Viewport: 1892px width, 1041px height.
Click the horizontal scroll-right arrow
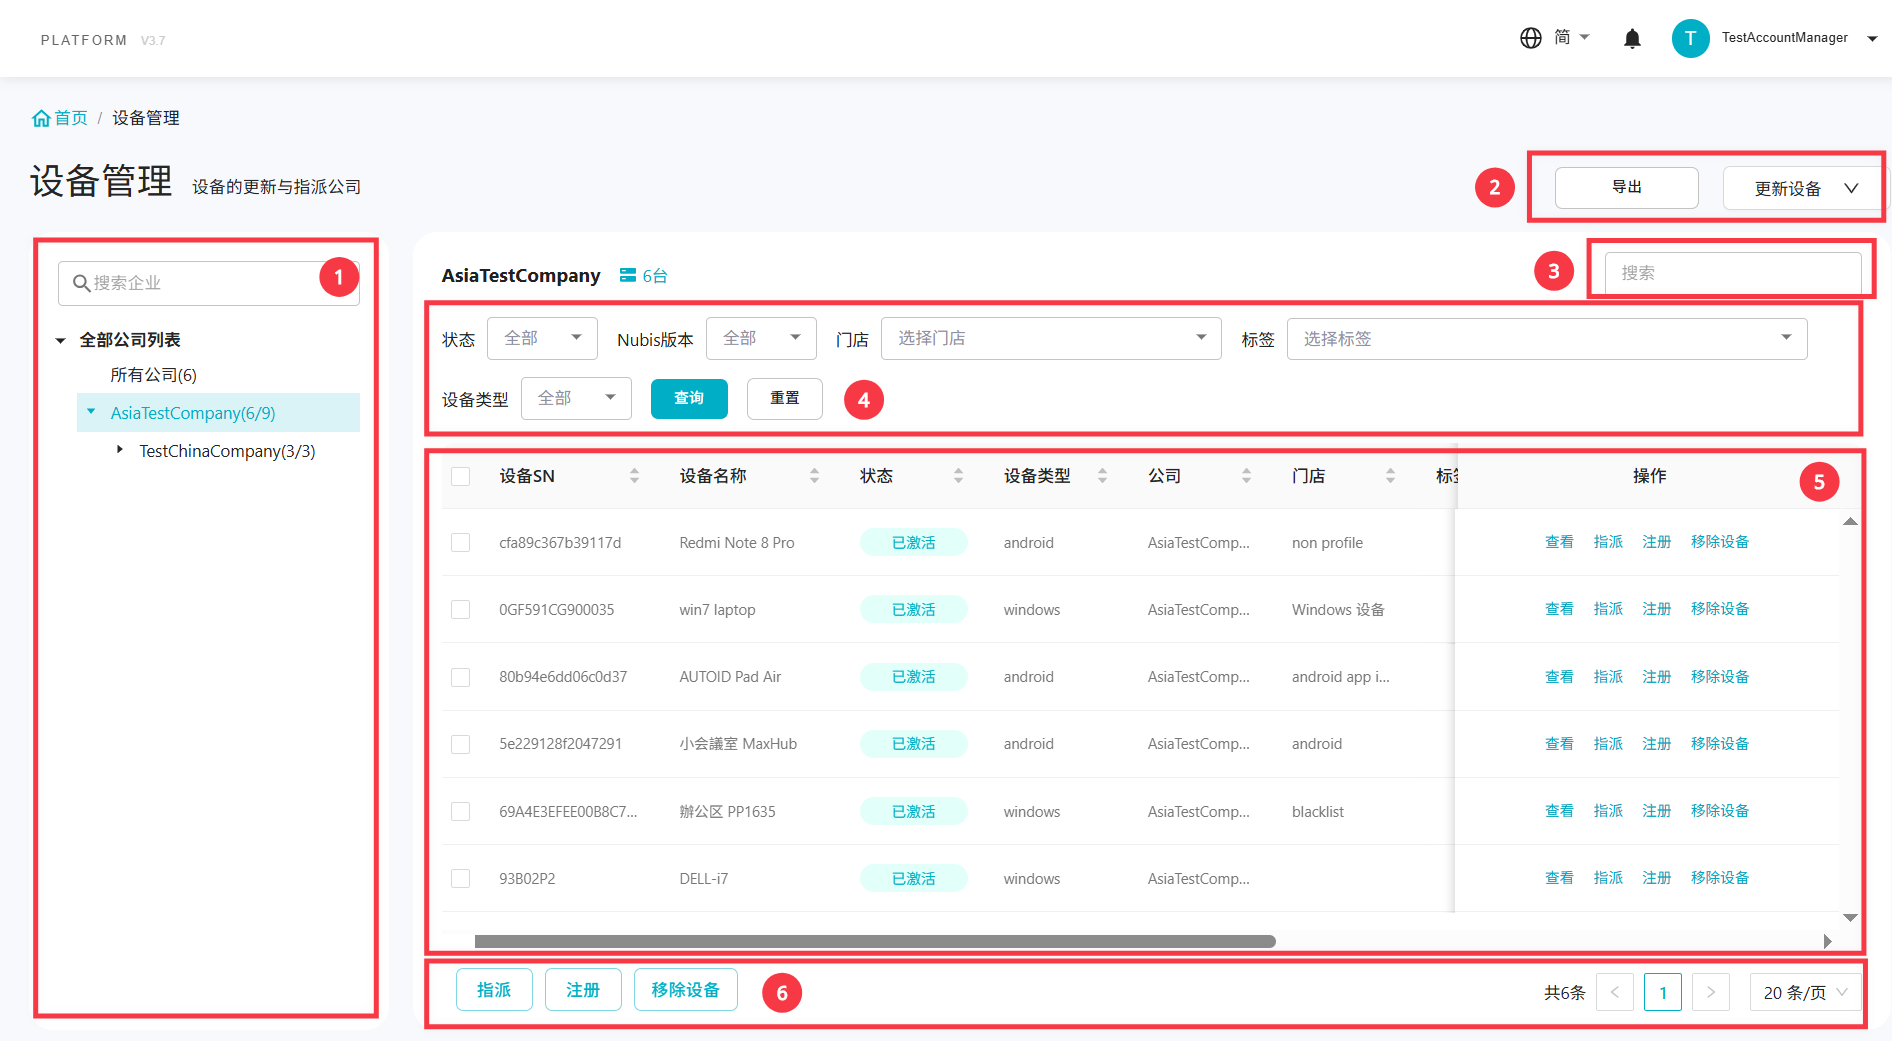click(x=1827, y=941)
